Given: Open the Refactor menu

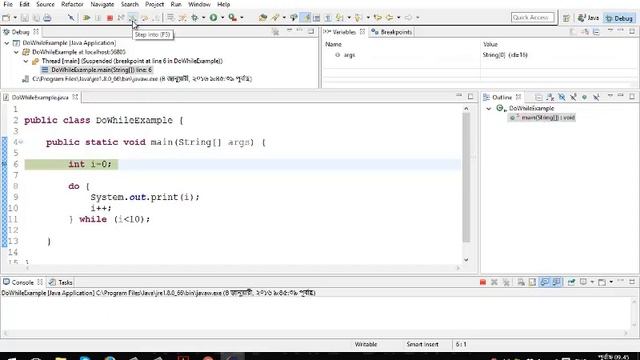Looking at the screenshot, I should click(x=72, y=4).
